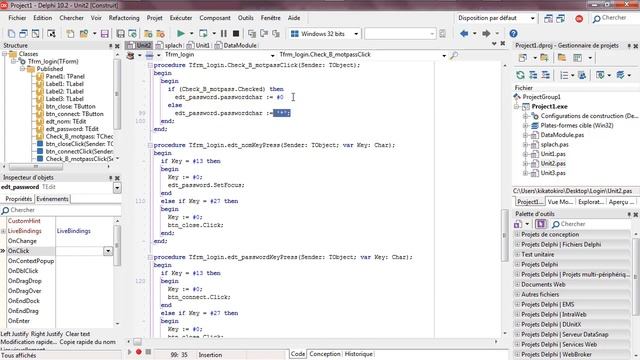Start macro recording with red dot
The height and width of the screenshot is (360, 640).
coord(139,351)
